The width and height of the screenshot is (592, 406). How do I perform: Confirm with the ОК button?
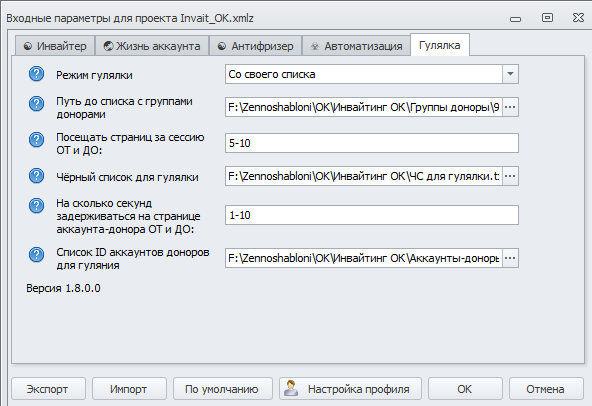(x=465, y=389)
